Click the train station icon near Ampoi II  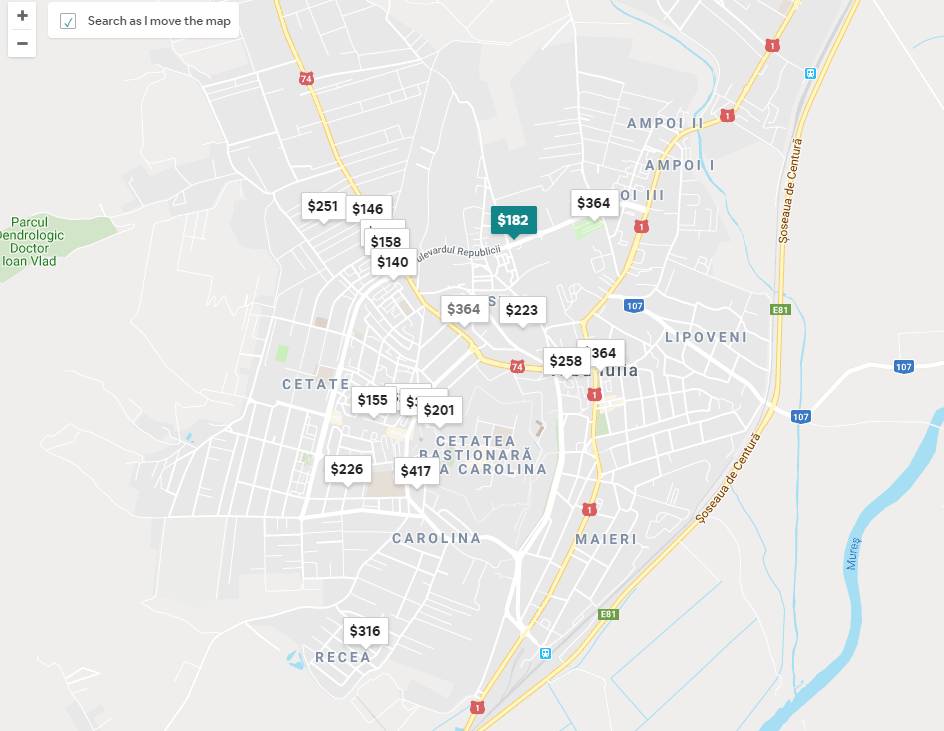[x=810, y=73]
